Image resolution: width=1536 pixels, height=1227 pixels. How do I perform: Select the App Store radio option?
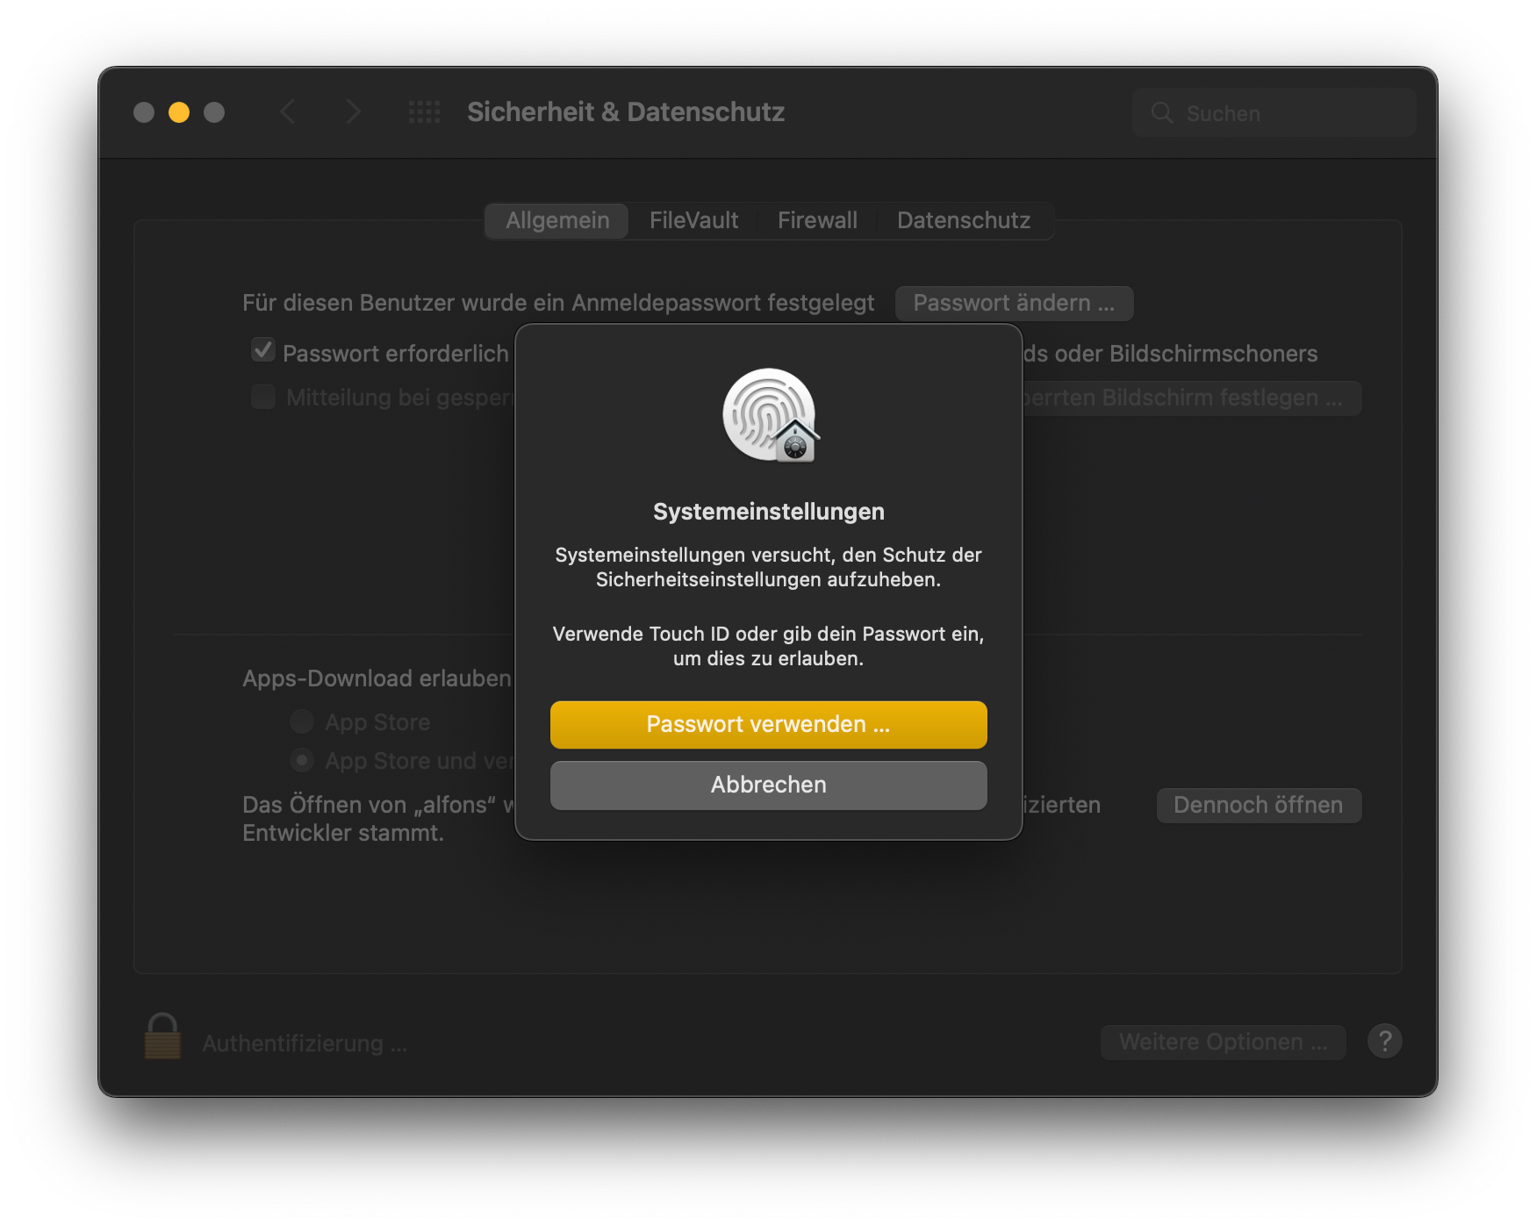(302, 721)
